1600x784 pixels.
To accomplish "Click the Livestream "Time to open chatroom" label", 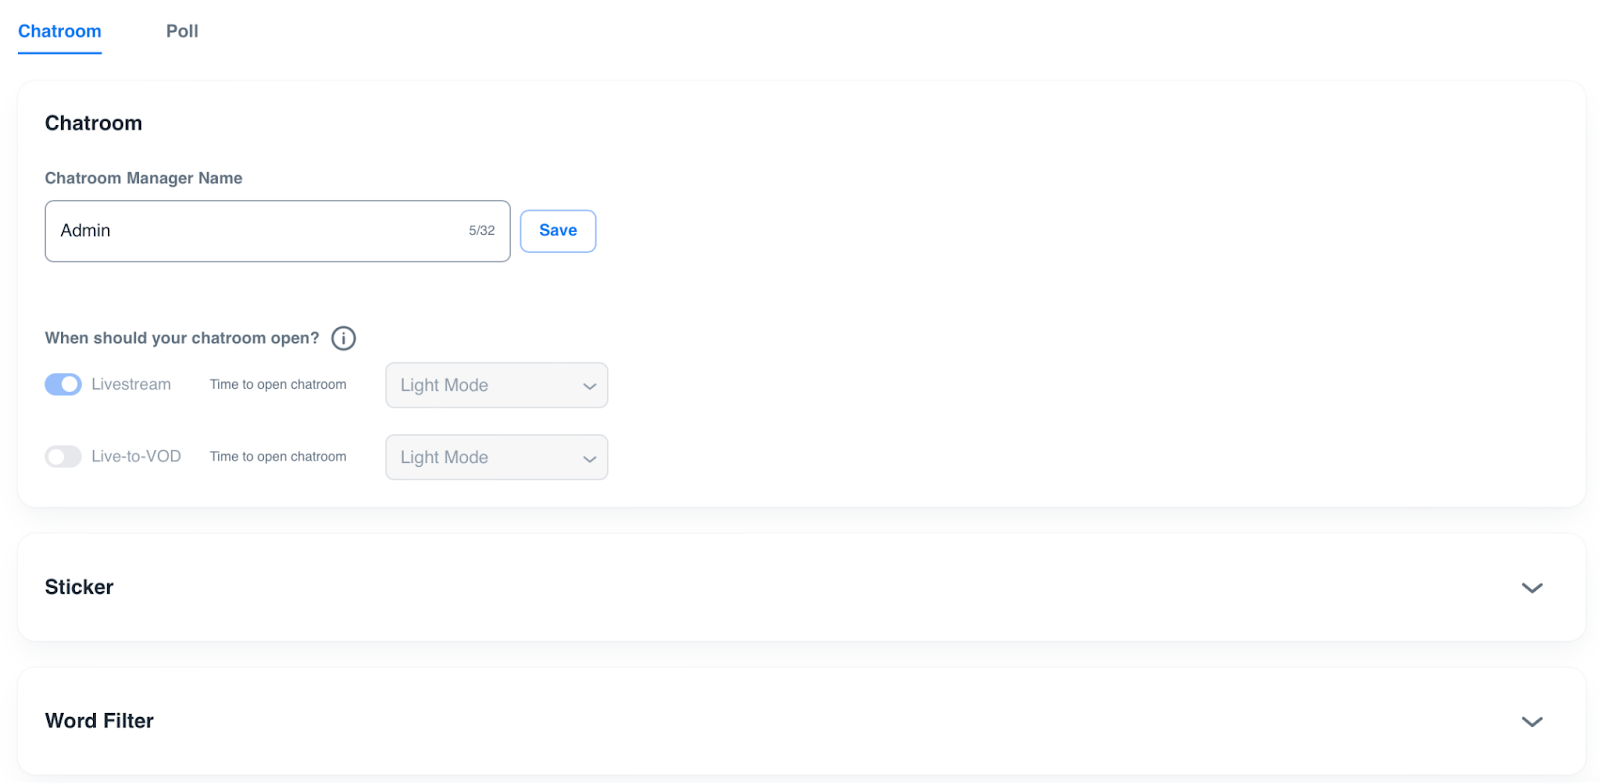I will point(278,385).
